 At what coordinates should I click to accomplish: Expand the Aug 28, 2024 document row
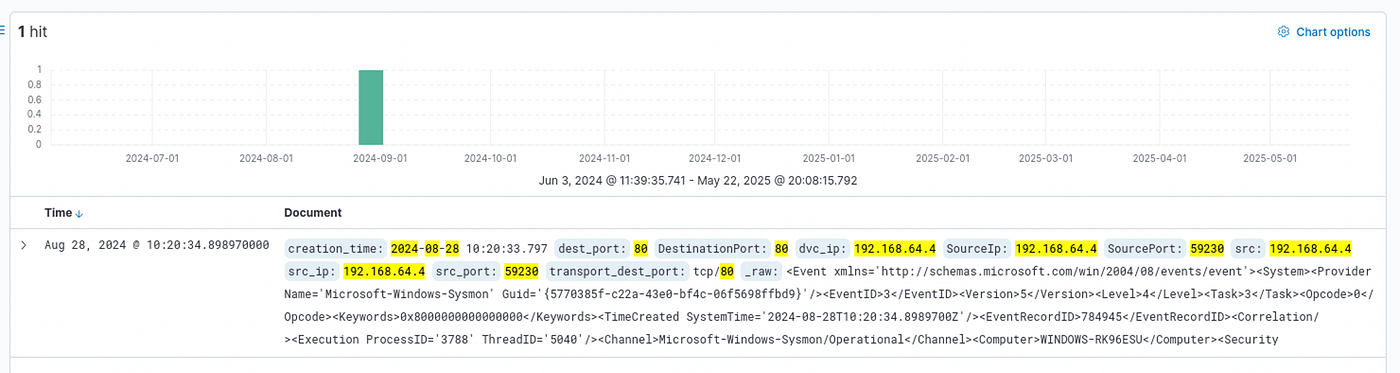24,245
